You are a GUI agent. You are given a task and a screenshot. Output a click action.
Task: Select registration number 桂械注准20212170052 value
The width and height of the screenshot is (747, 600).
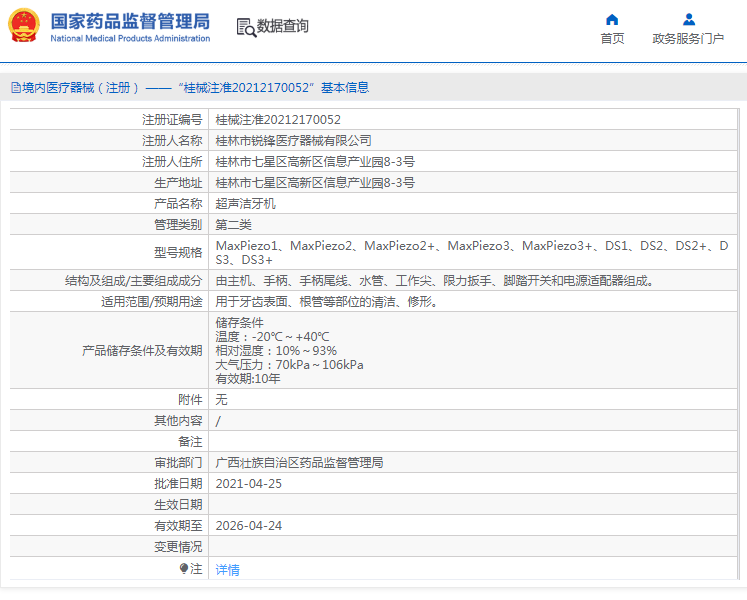click(x=278, y=120)
